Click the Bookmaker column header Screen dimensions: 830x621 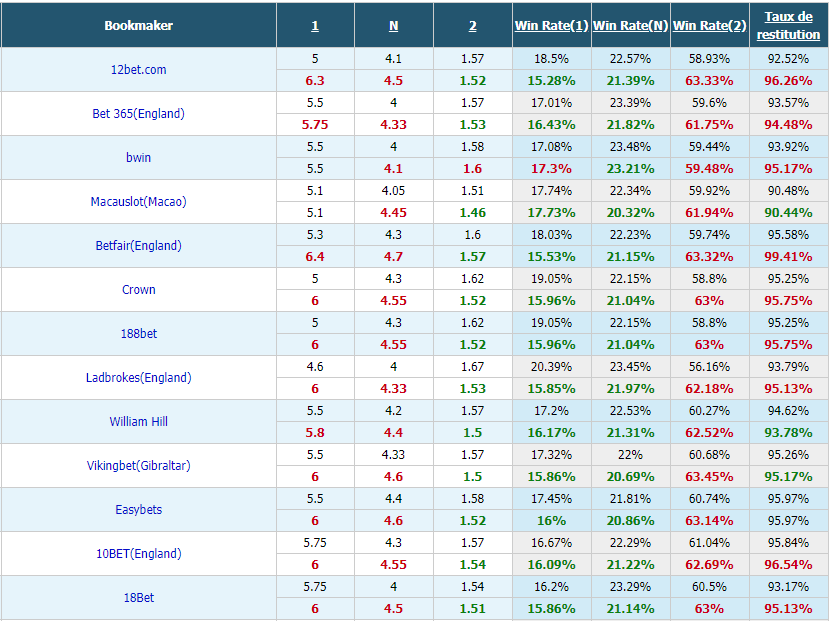coord(138,25)
